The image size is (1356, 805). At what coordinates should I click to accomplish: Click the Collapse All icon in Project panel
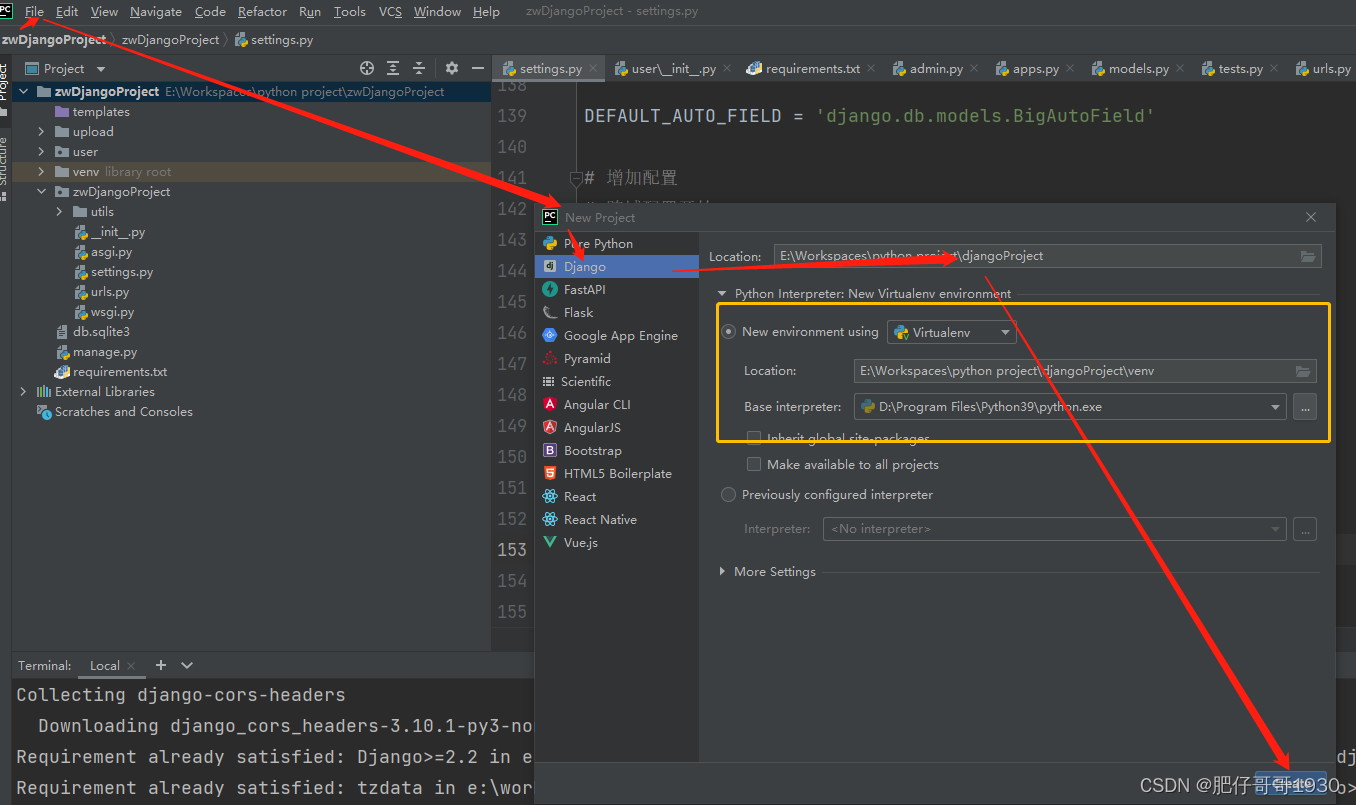(419, 68)
